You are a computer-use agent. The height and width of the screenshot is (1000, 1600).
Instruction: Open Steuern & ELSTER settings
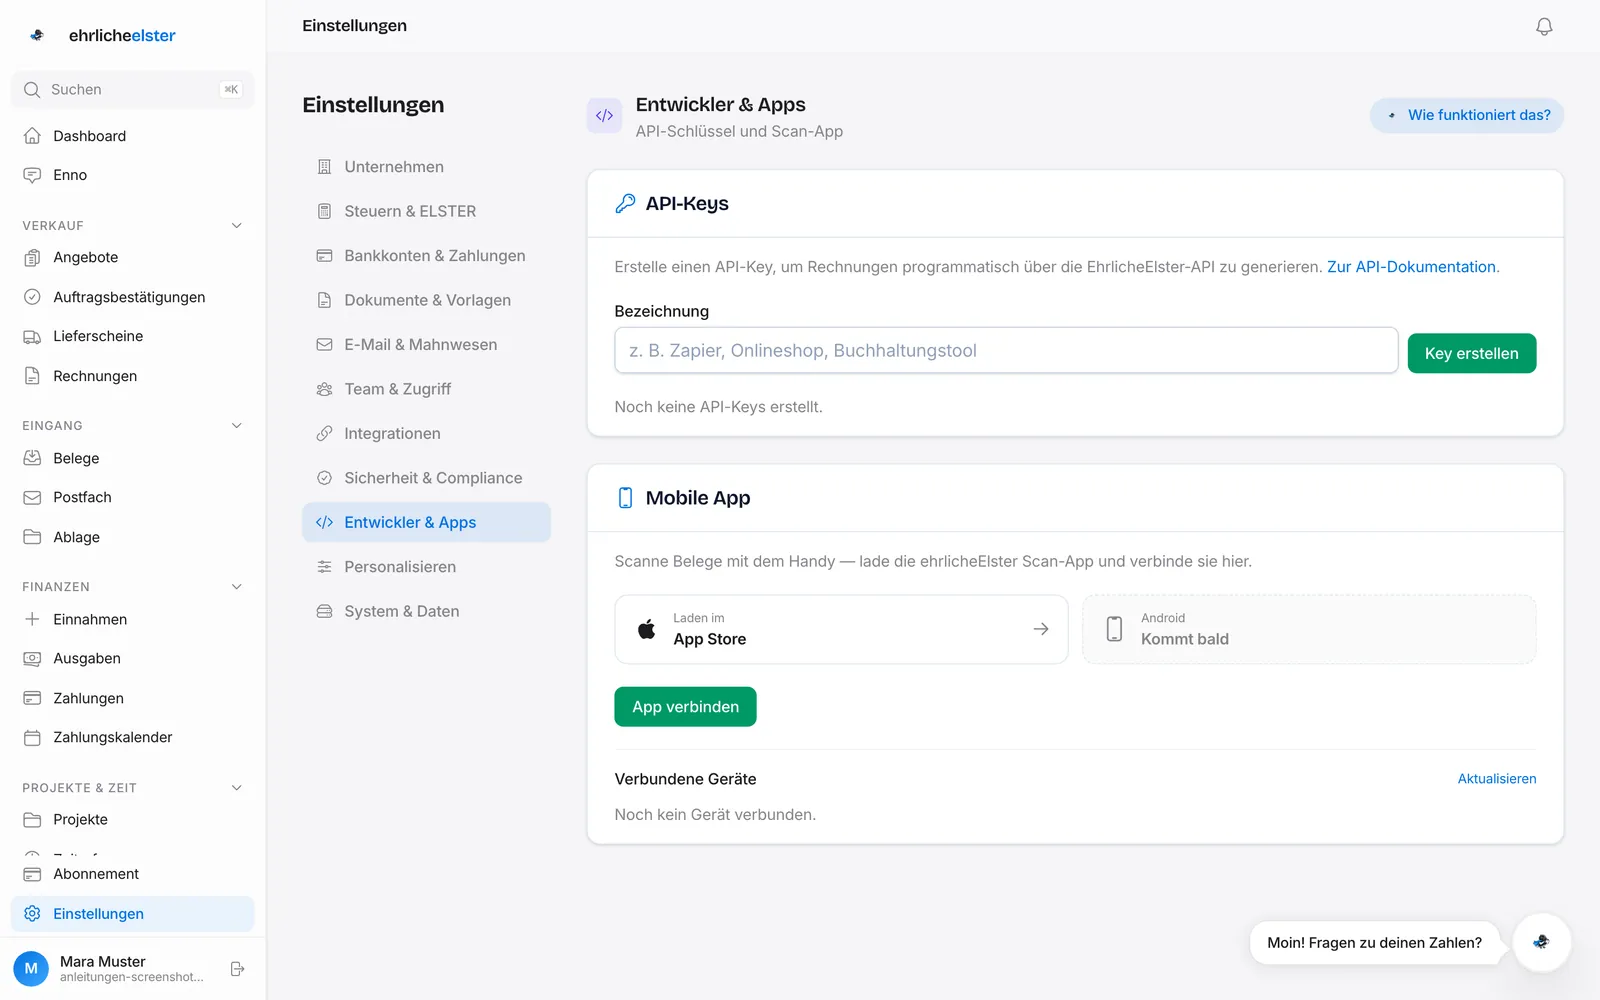[426, 211]
